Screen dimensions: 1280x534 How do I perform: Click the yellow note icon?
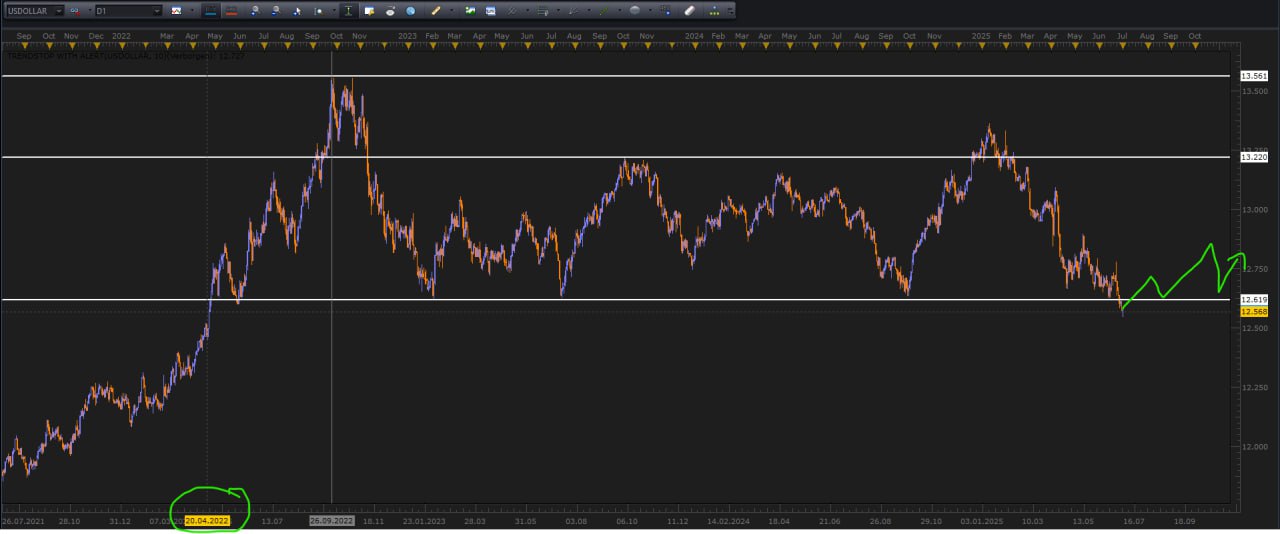pyautogui.click(x=369, y=11)
